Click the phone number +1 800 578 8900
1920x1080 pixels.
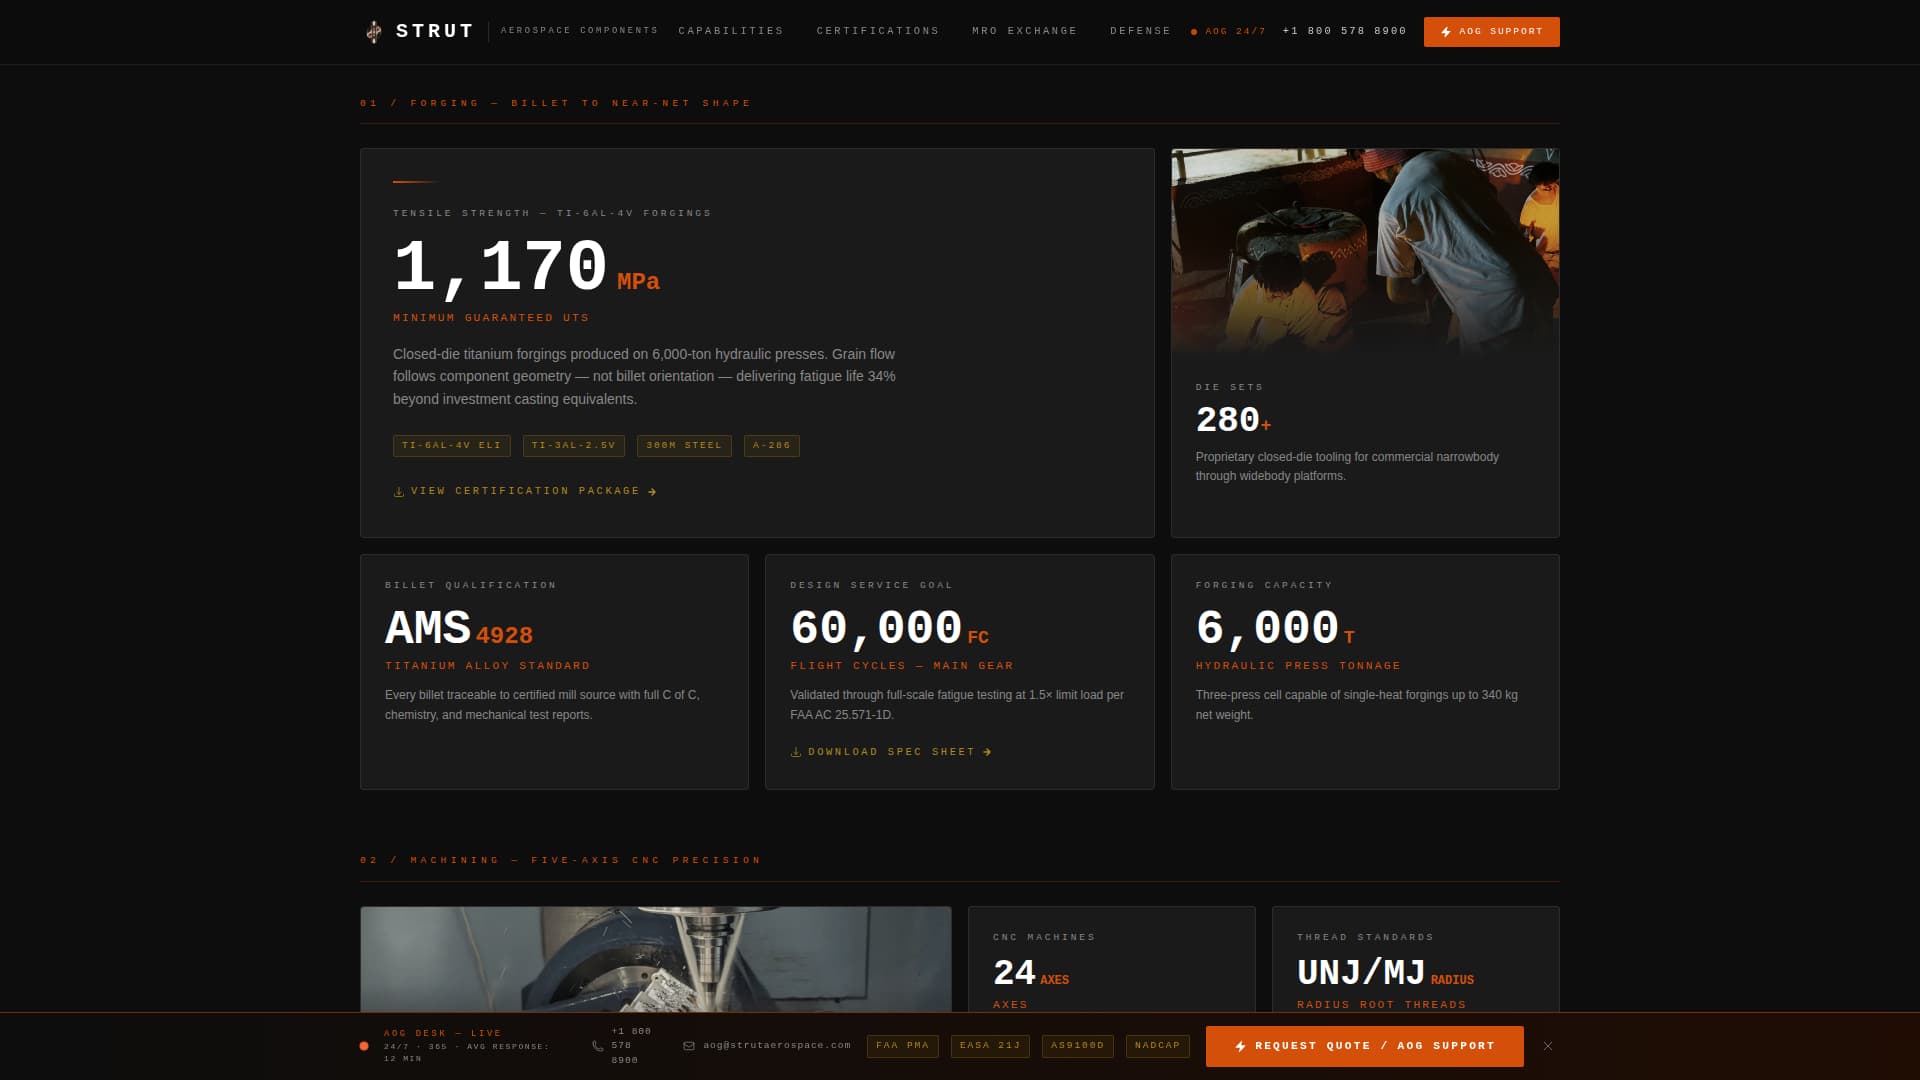pyautogui.click(x=1343, y=31)
